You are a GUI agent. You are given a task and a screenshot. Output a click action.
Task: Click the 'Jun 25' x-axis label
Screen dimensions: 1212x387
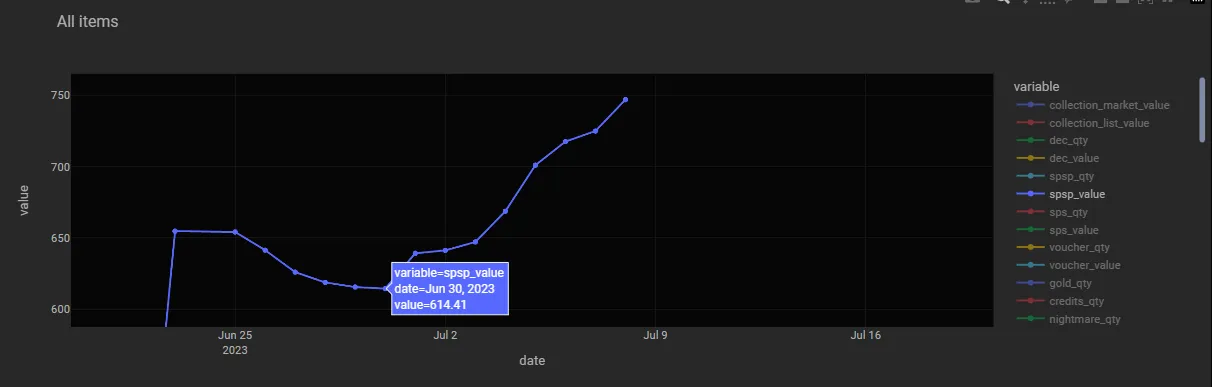pos(235,336)
